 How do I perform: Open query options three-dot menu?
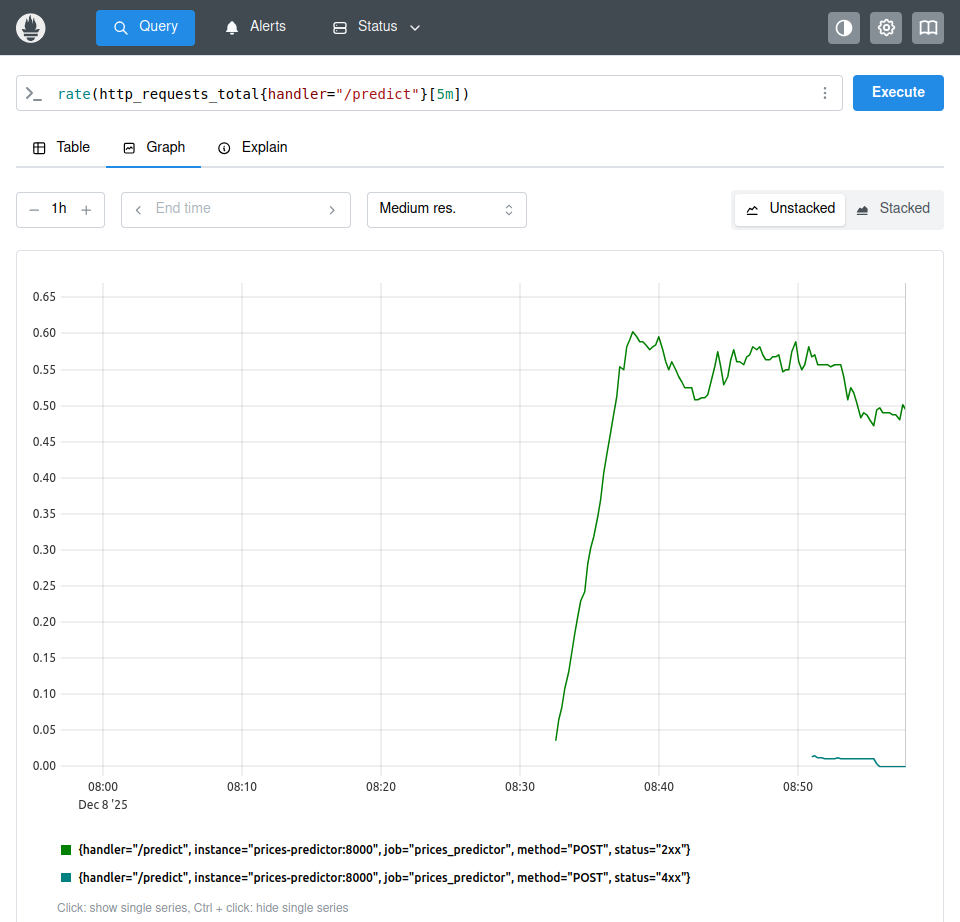click(825, 93)
